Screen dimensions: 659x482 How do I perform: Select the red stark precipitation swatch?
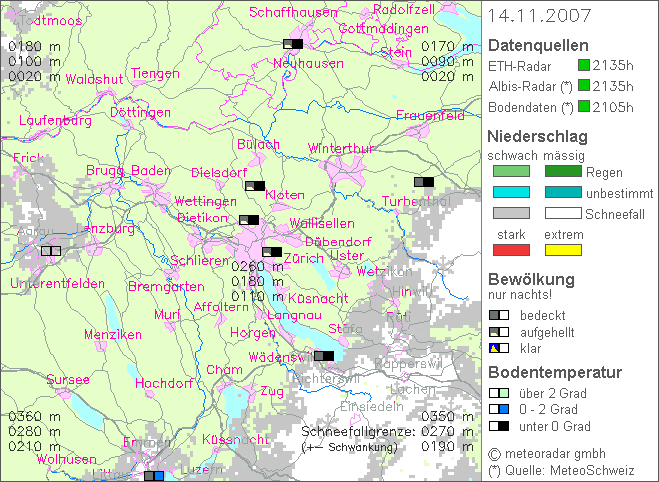point(511,250)
